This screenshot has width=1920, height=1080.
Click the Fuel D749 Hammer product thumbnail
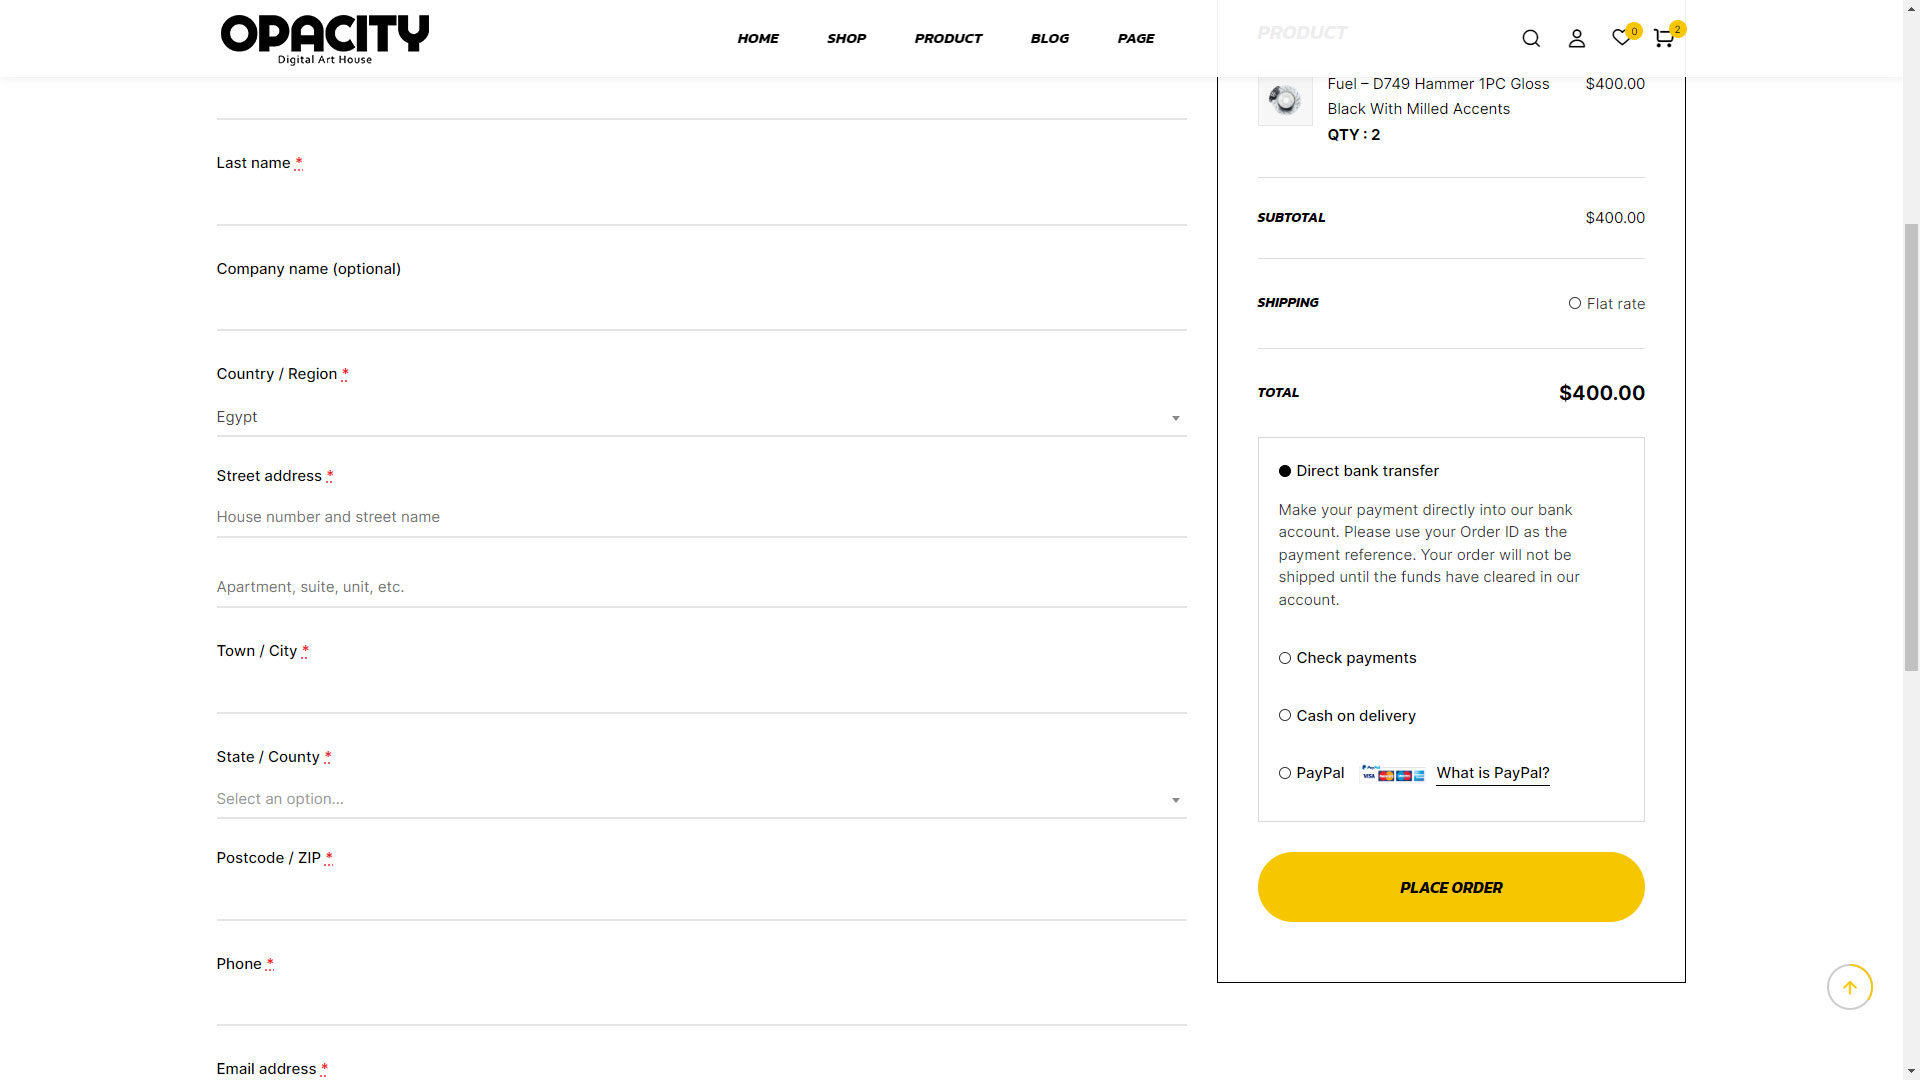(x=1285, y=99)
